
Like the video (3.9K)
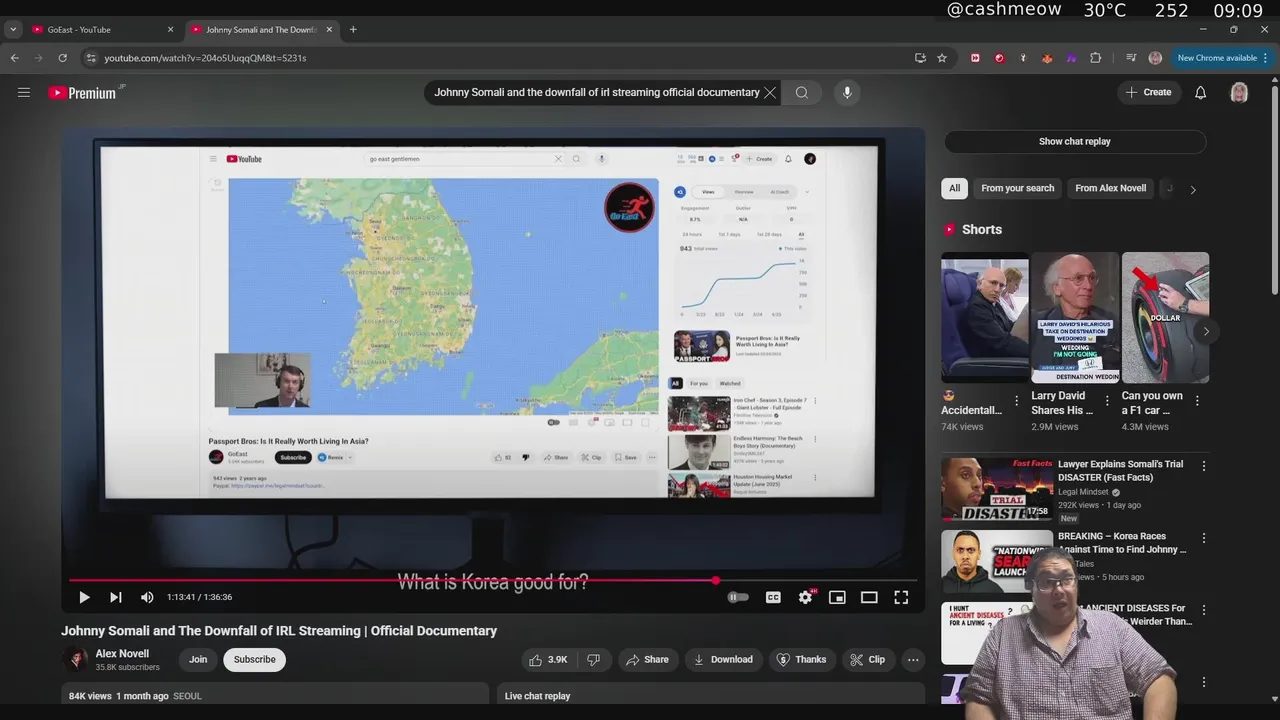[x=549, y=660]
